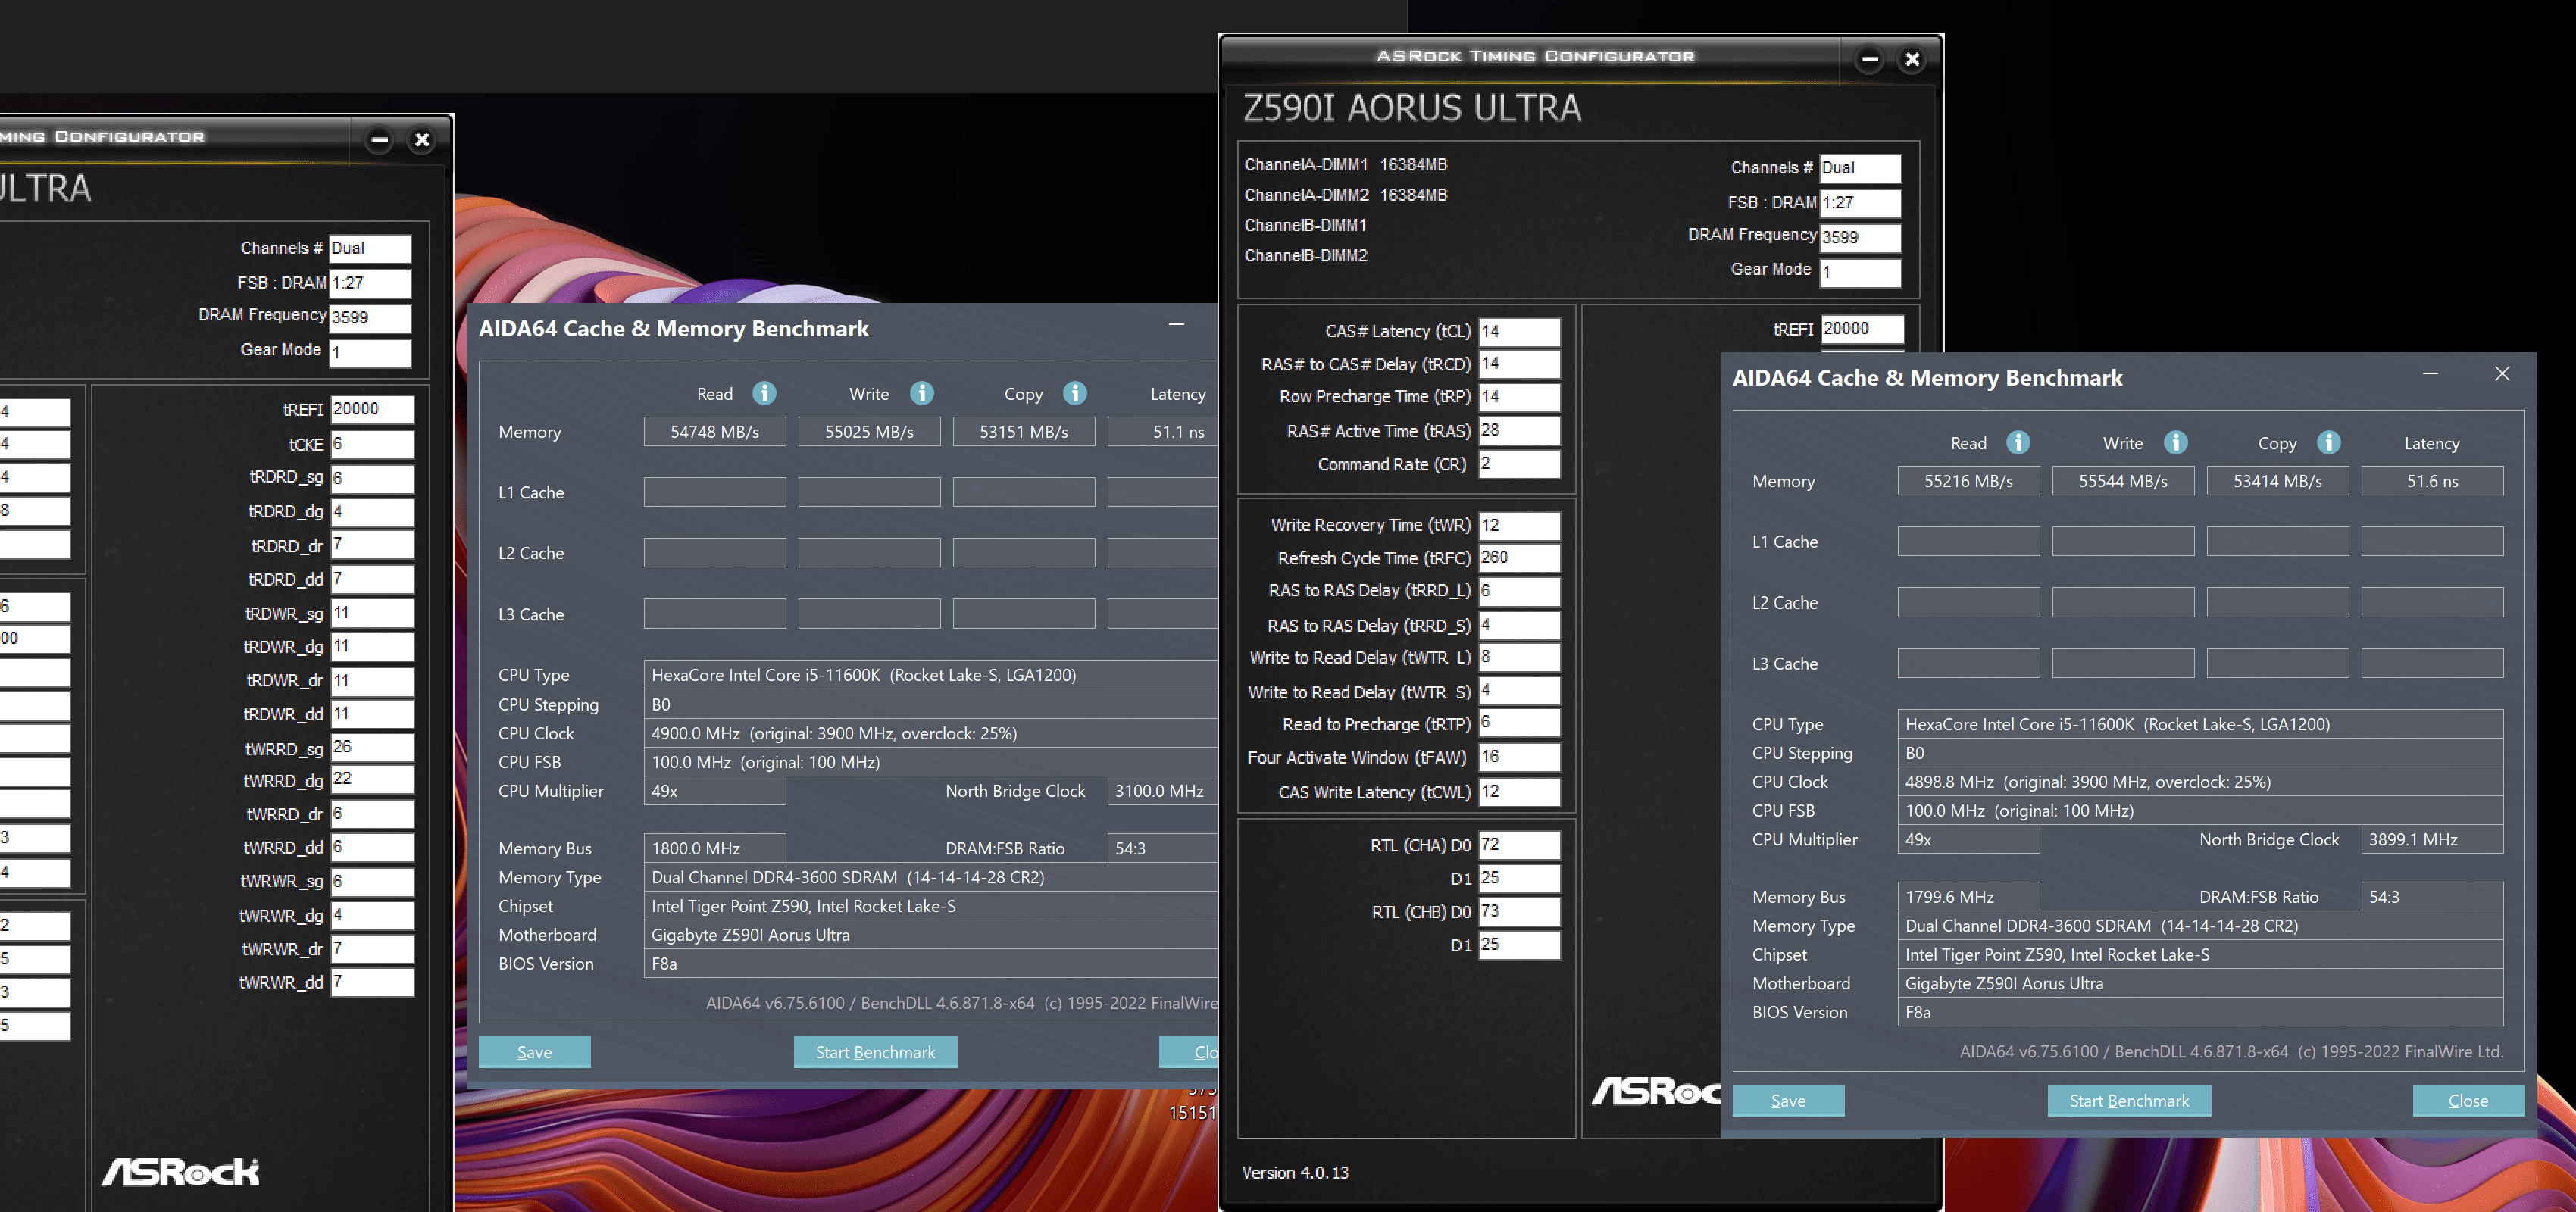This screenshot has height=1212, width=2576.
Task: Click Copy info icon in left AIDA64 window
Action: tap(1075, 393)
